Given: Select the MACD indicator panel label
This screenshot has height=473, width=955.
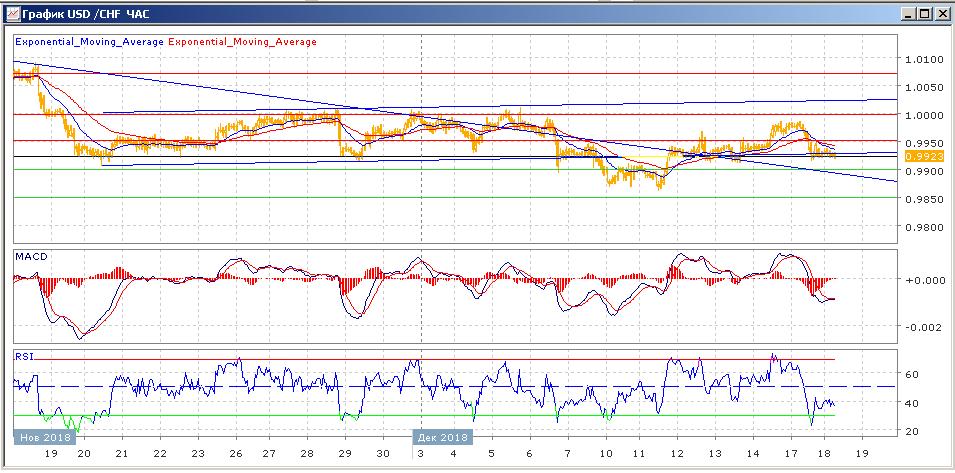Looking at the screenshot, I should (29, 257).
